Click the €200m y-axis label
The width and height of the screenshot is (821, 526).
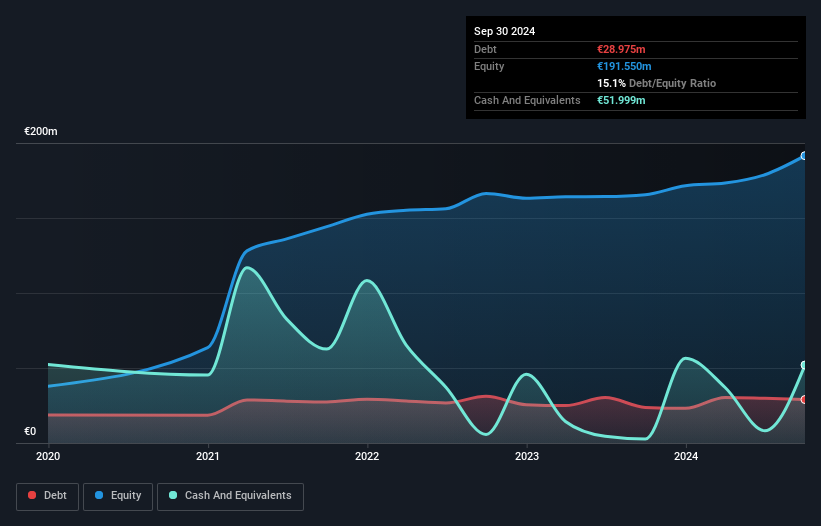tap(41, 131)
